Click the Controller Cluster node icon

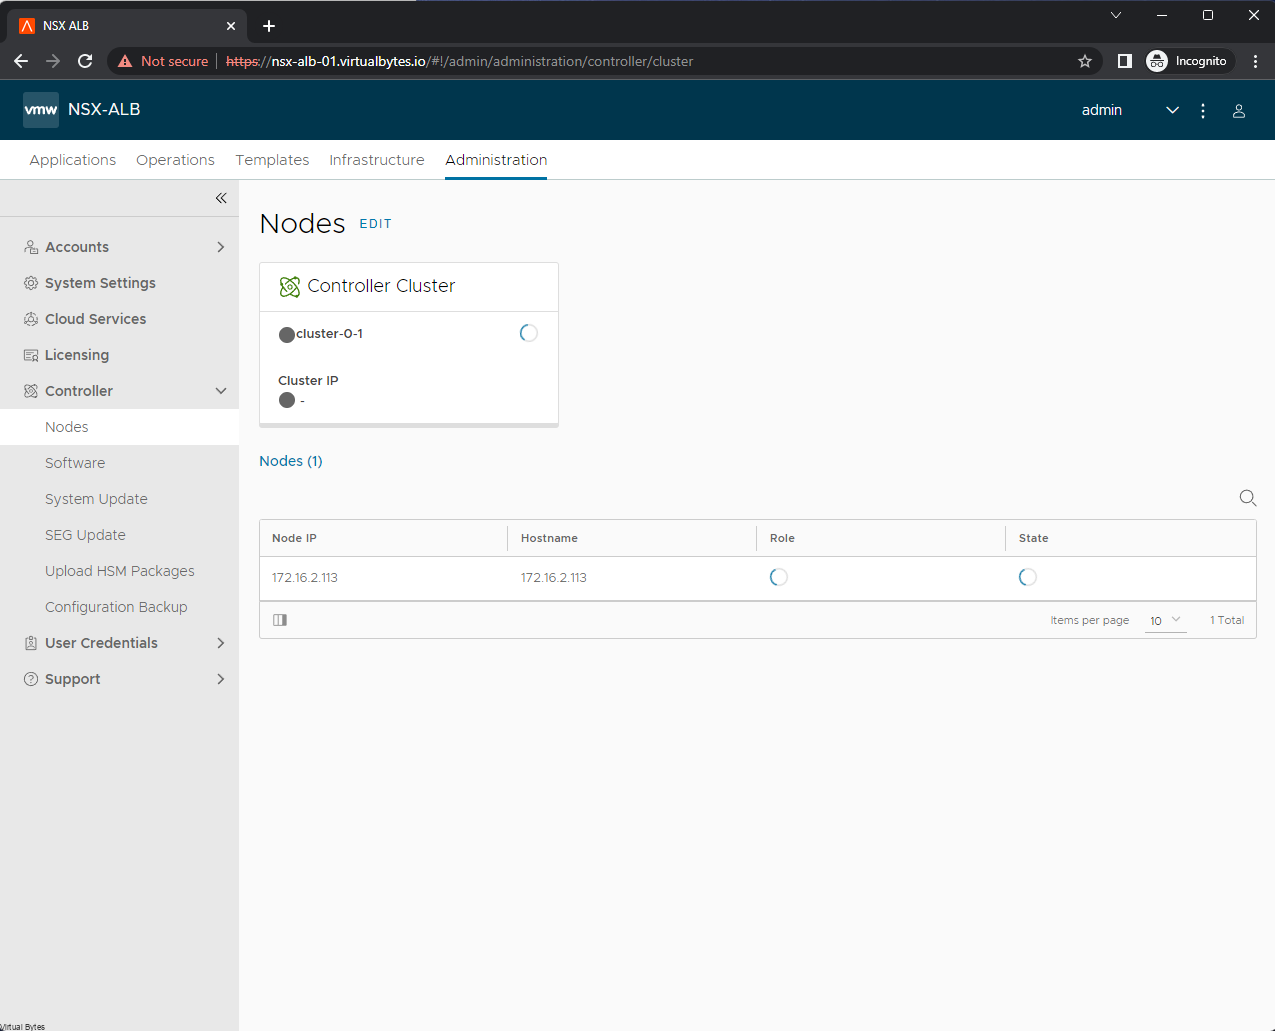click(290, 286)
